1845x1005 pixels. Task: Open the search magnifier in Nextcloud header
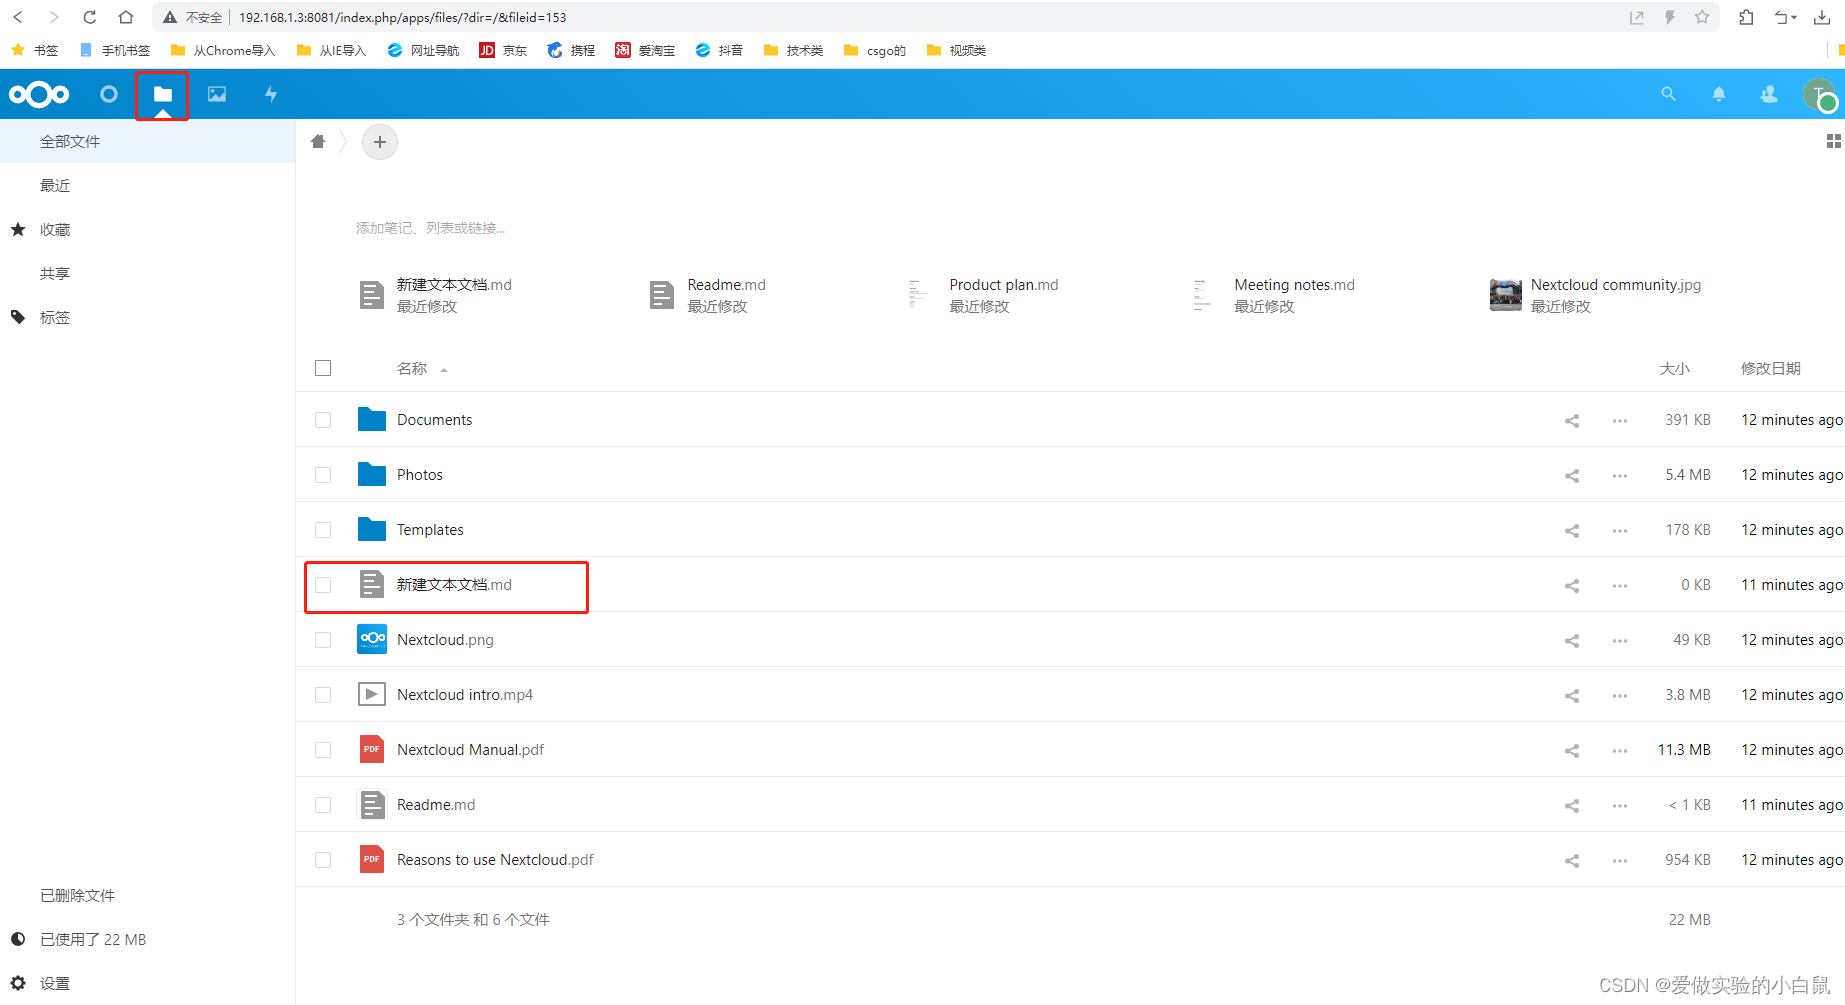pyautogui.click(x=1668, y=94)
